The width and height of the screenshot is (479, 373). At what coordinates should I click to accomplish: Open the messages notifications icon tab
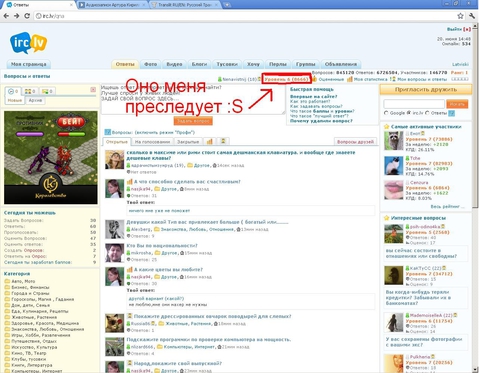(47, 91)
